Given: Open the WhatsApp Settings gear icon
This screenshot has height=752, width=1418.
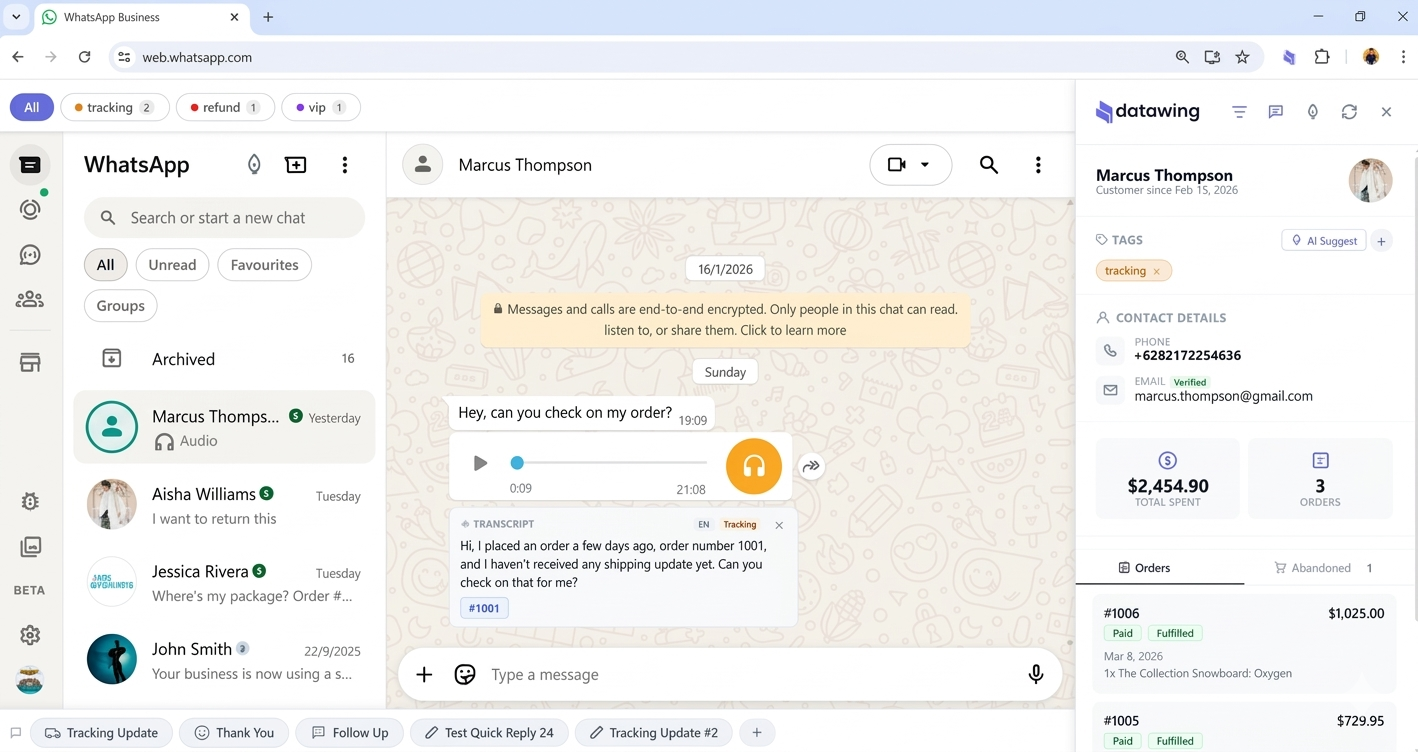Looking at the screenshot, I should point(30,635).
